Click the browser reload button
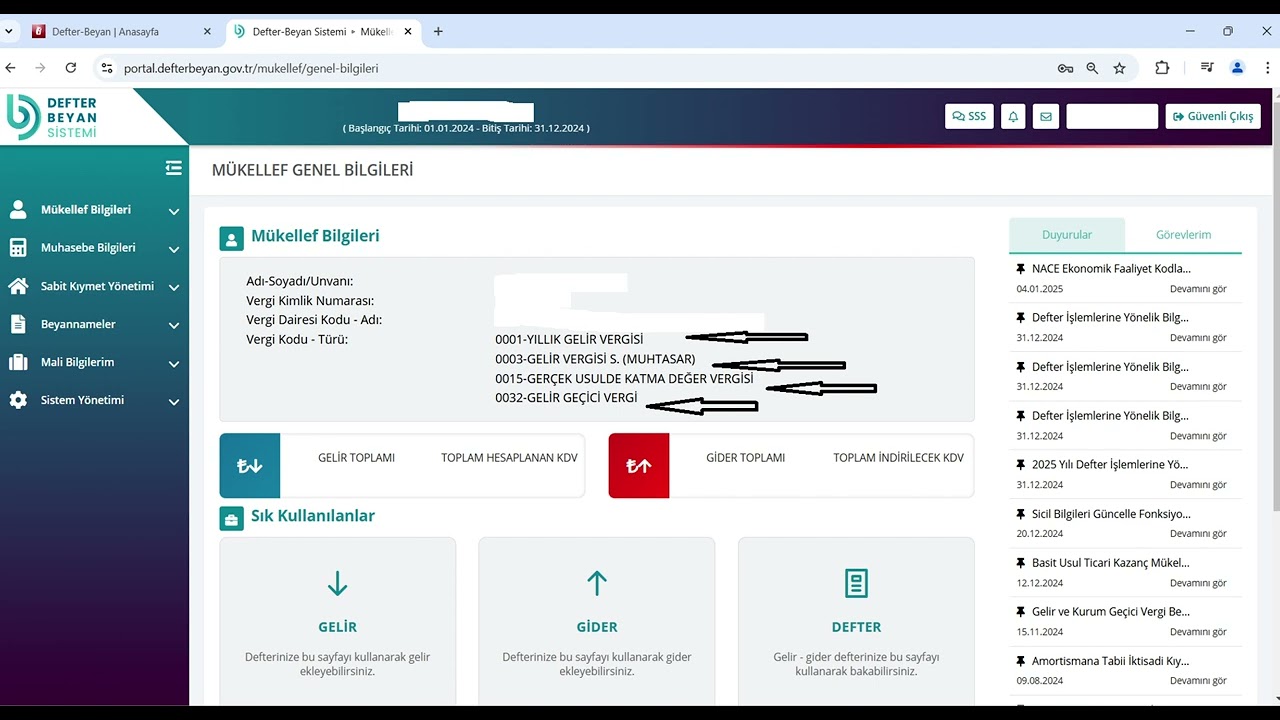Screen dimensions: 1280x720 tap(71, 68)
